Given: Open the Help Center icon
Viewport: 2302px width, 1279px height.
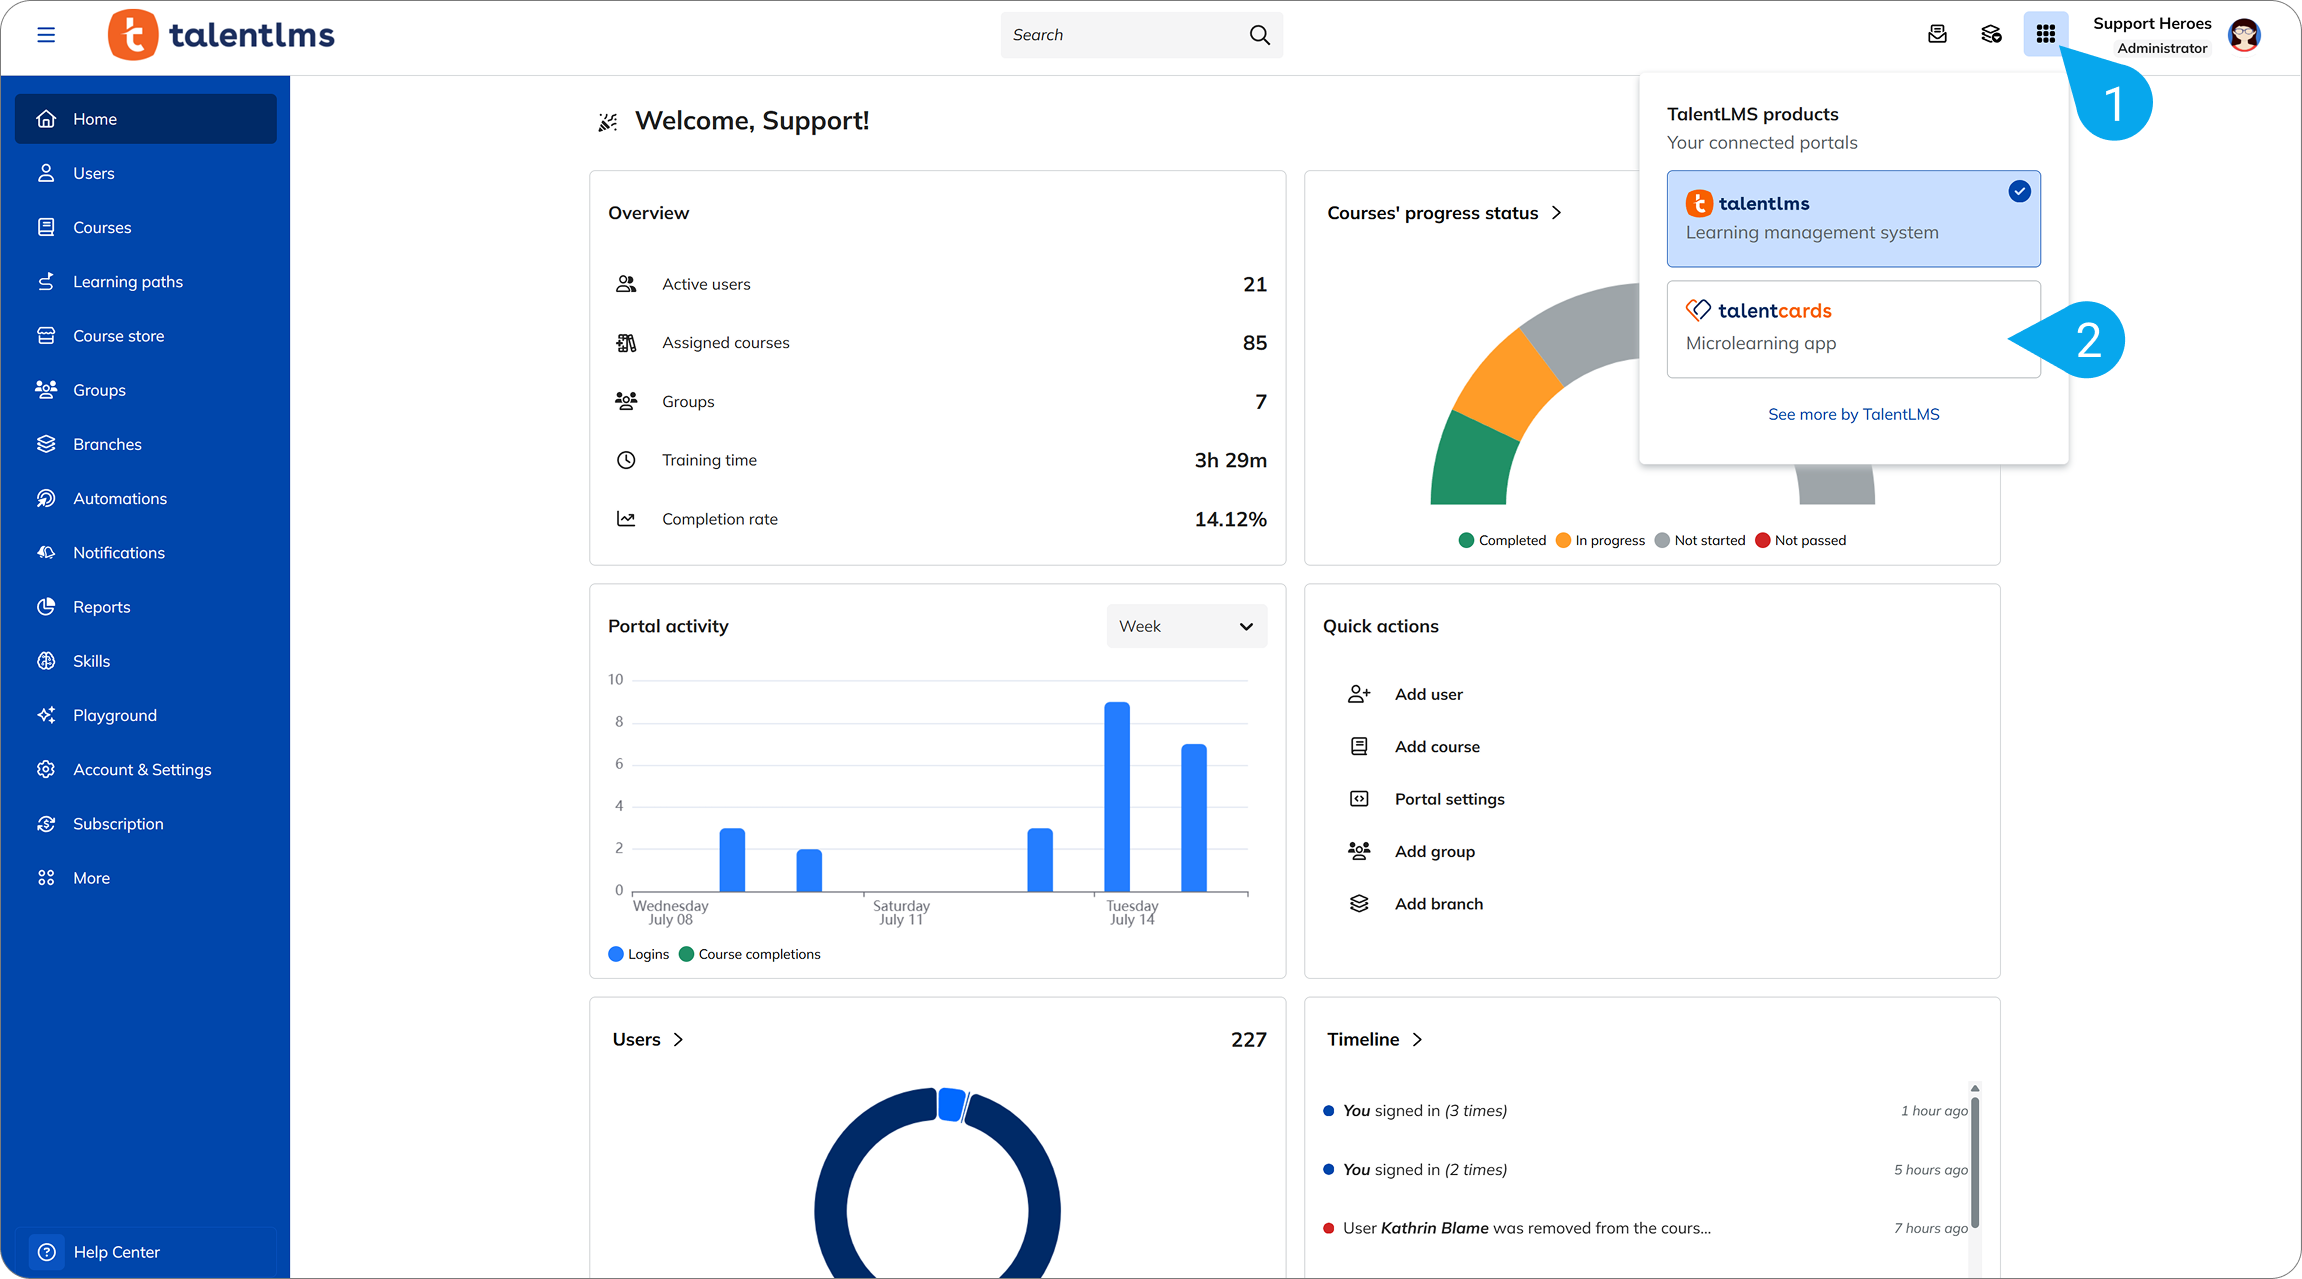Looking at the screenshot, I should (46, 1252).
